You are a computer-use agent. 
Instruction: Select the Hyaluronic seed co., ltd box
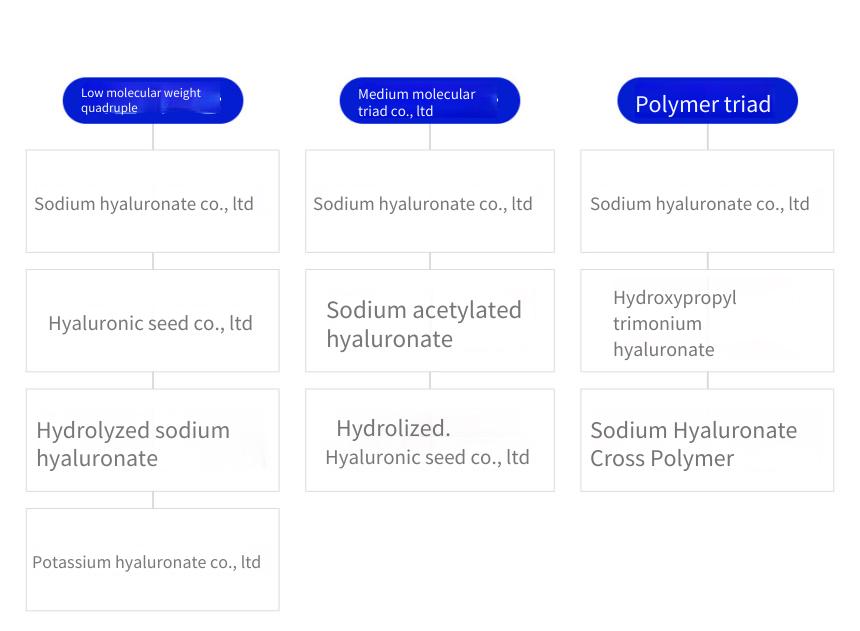pos(152,320)
